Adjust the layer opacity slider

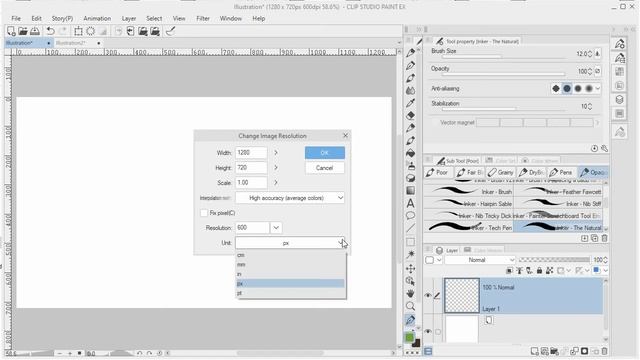tap(554, 260)
